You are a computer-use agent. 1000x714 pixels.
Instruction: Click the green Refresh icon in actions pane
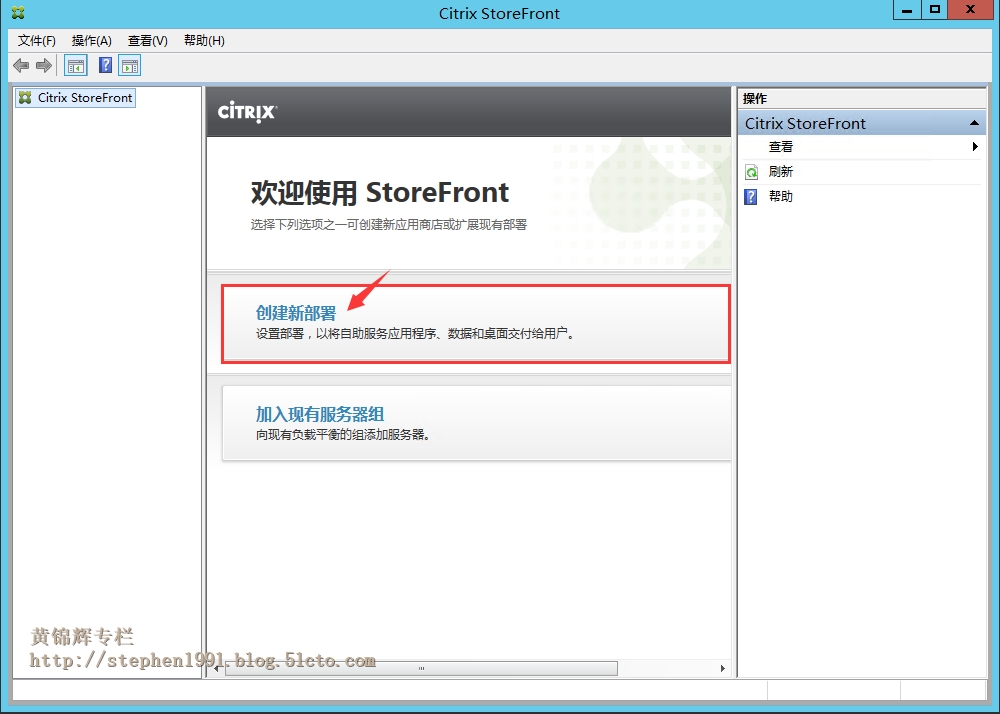pos(752,171)
